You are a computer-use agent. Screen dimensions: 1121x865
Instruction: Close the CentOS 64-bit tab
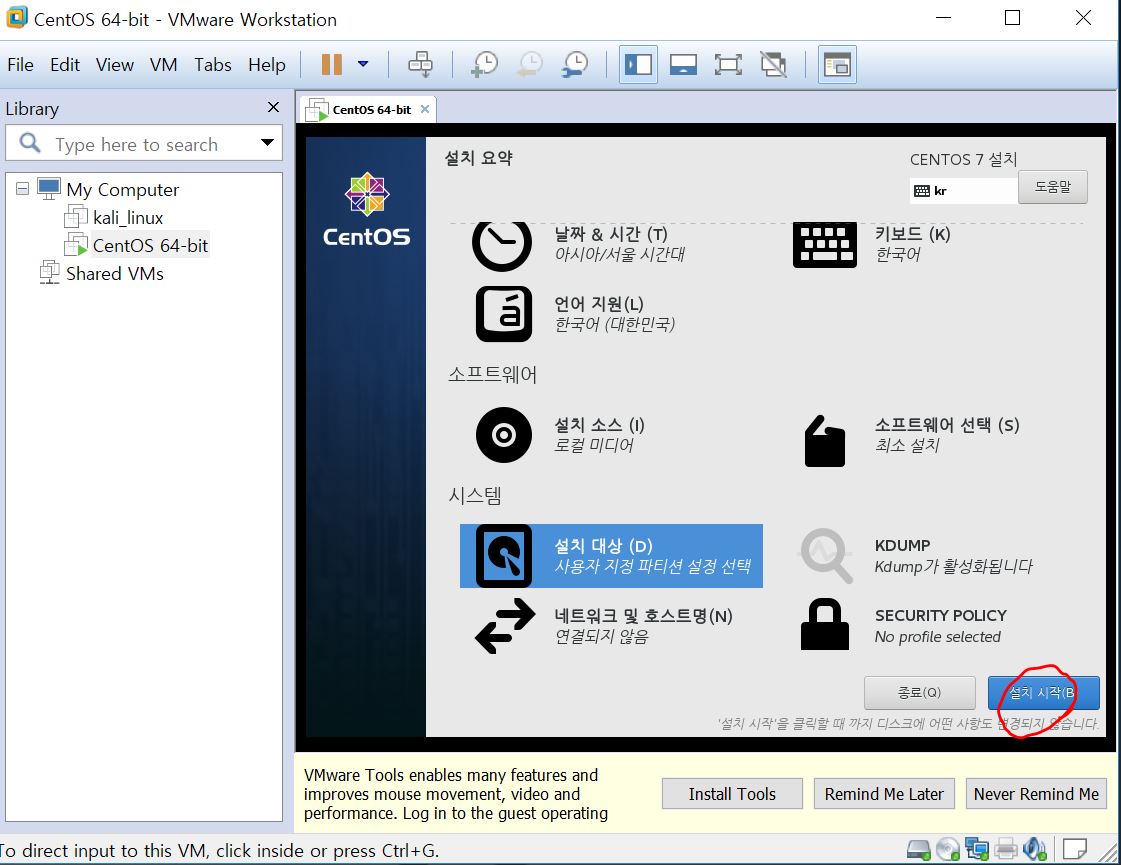pos(425,109)
